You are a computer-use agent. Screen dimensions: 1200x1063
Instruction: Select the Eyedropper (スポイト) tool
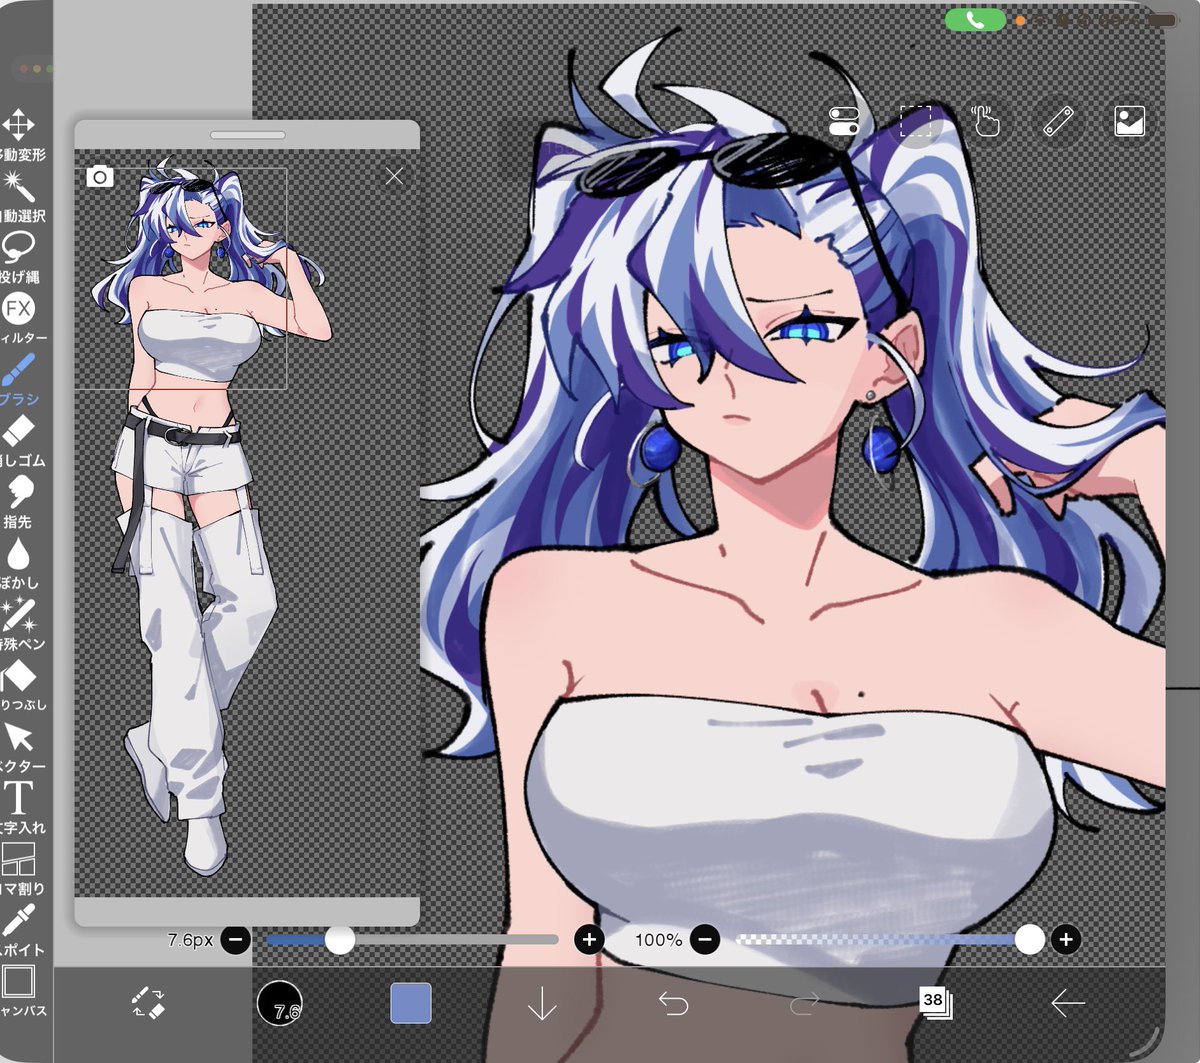pos(19,929)
